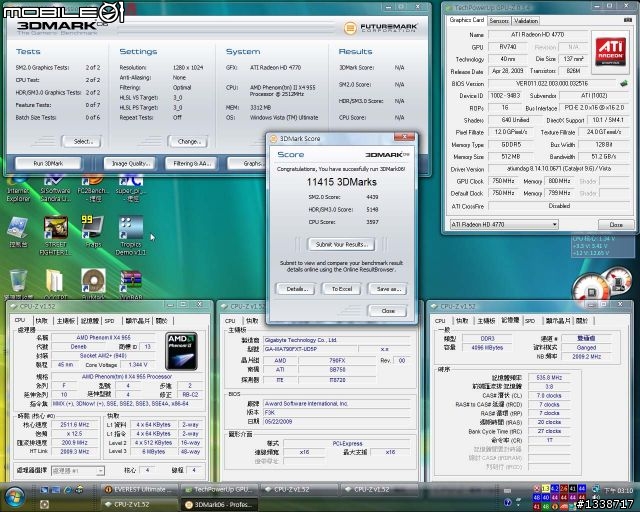
Task: Click the BIOS save chip icon in GPU-Z
Action: [624, 83]
